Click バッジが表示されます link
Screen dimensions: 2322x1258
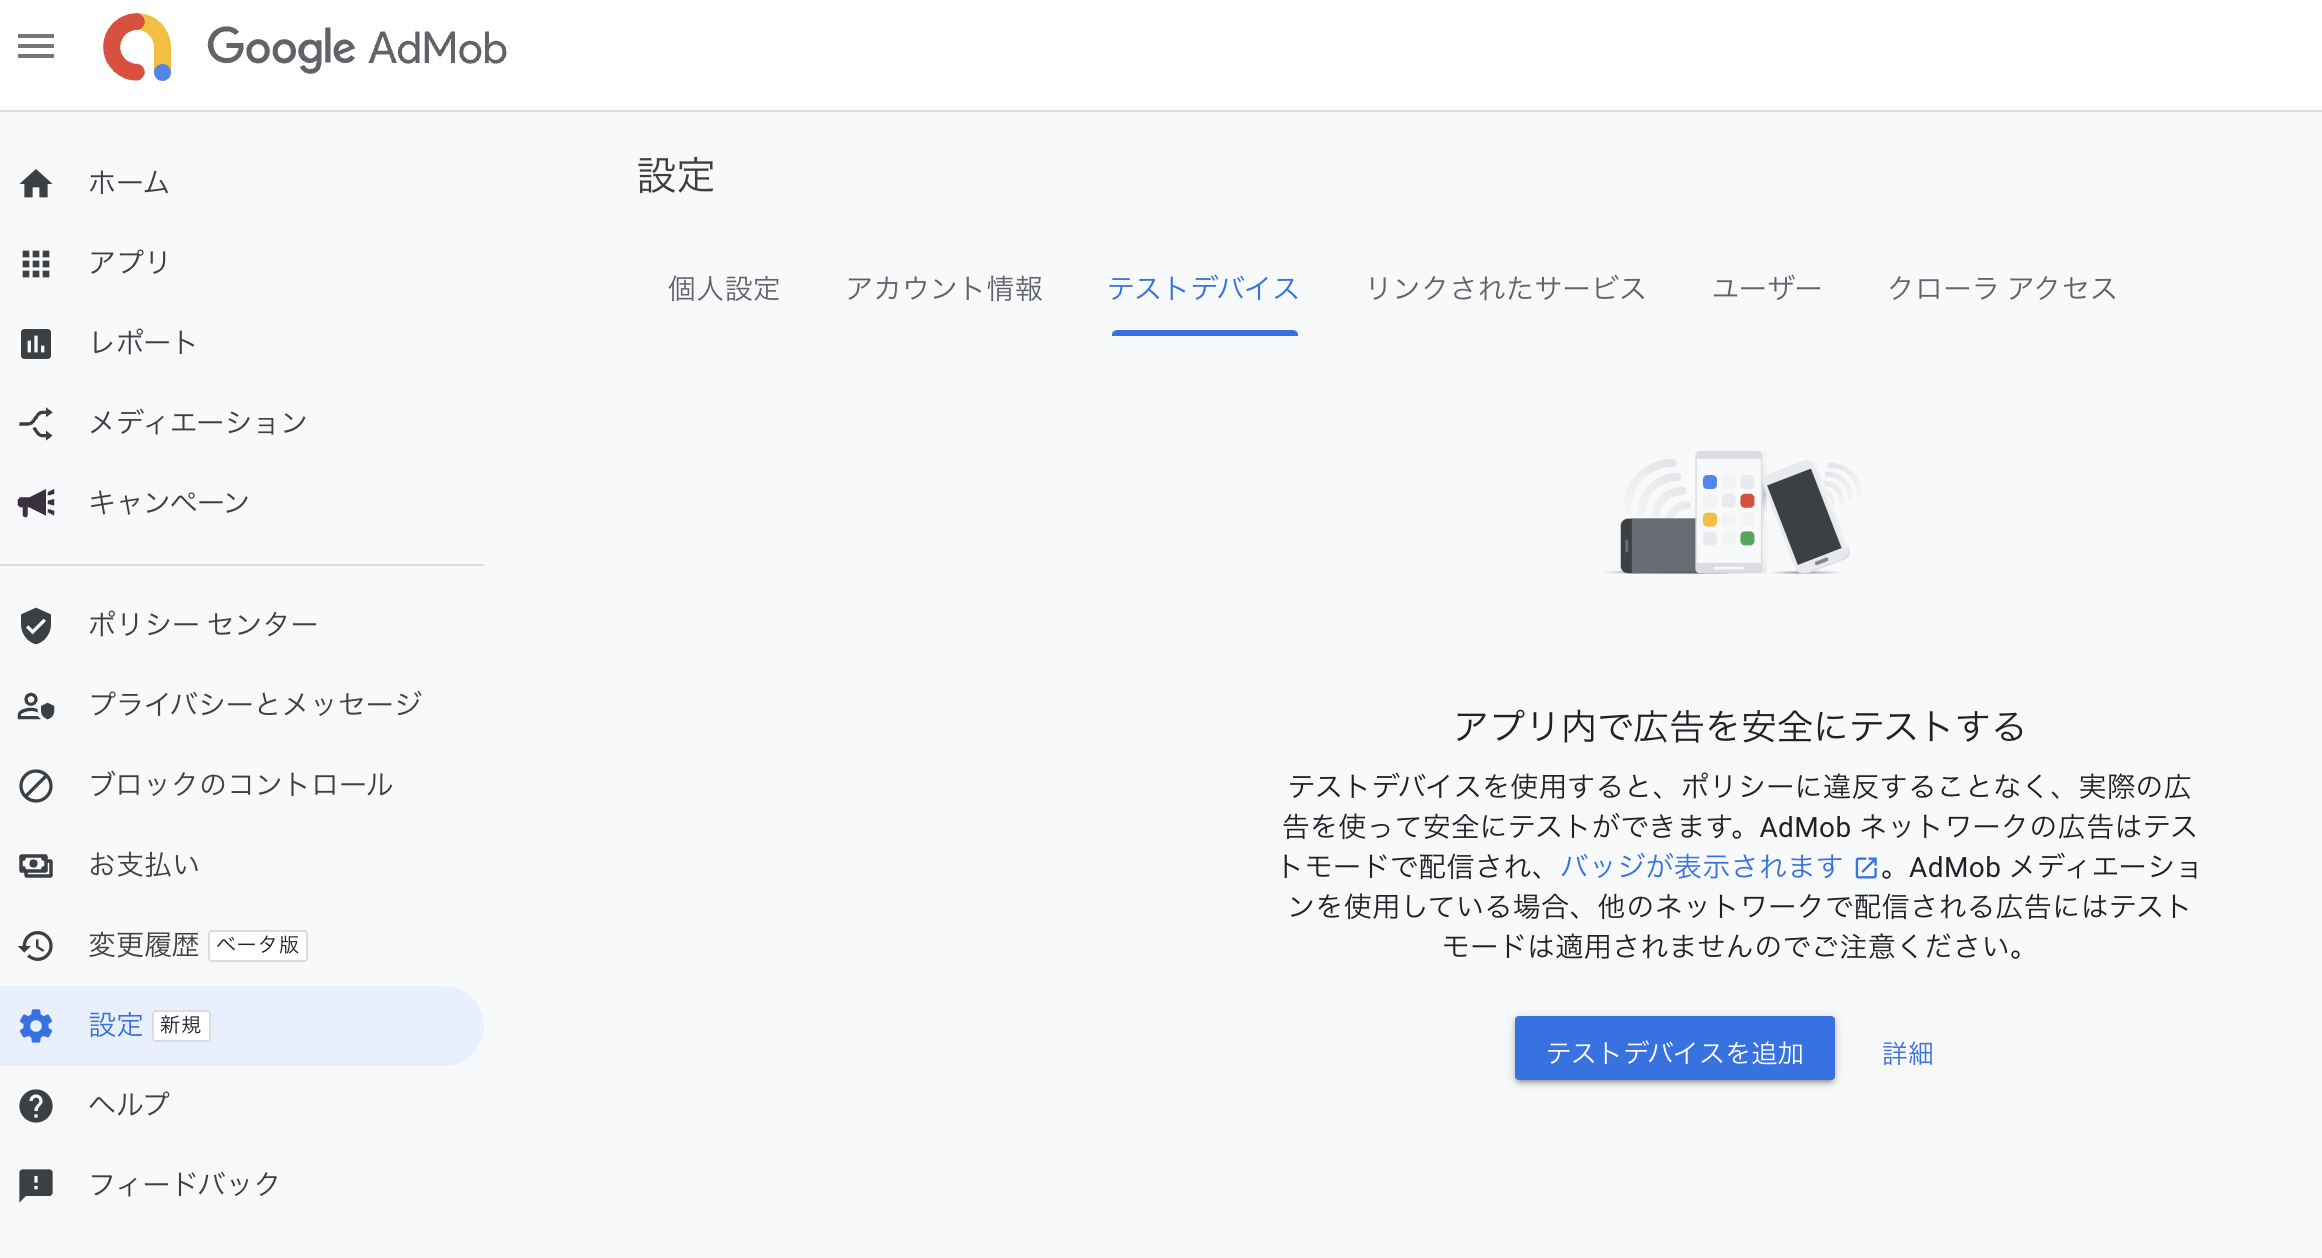1702,867
